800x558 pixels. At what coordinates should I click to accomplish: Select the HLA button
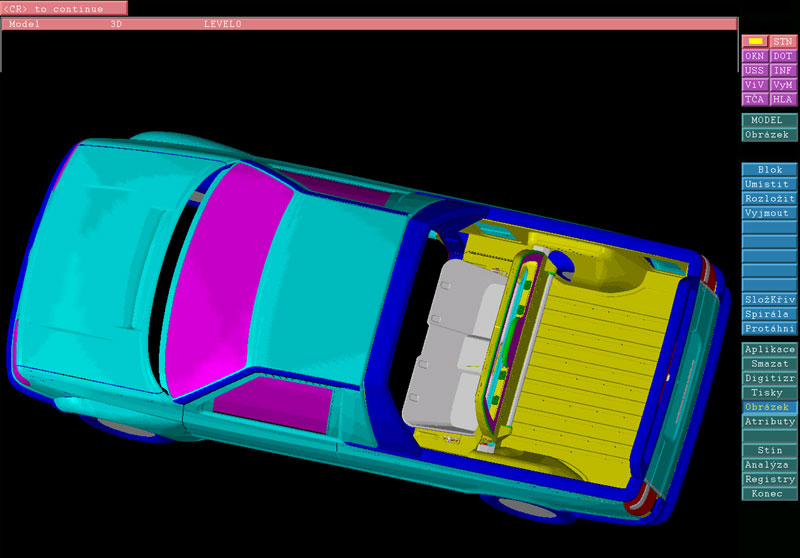point(783,99)
